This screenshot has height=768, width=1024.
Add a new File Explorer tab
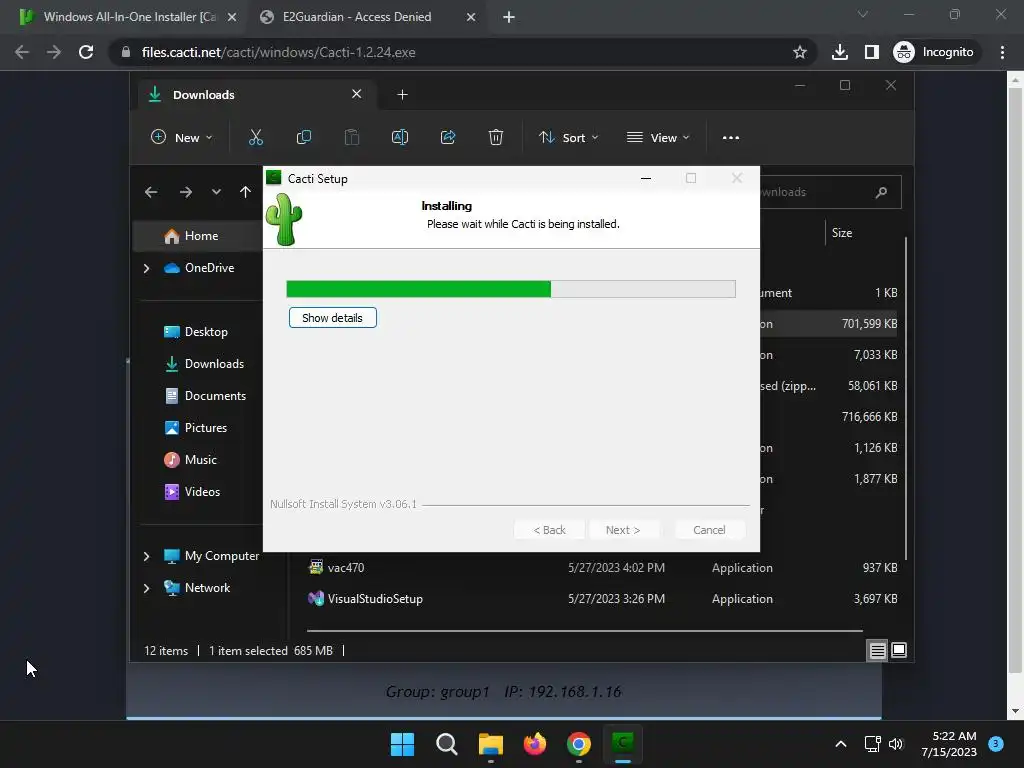click(x=402, y=95)
